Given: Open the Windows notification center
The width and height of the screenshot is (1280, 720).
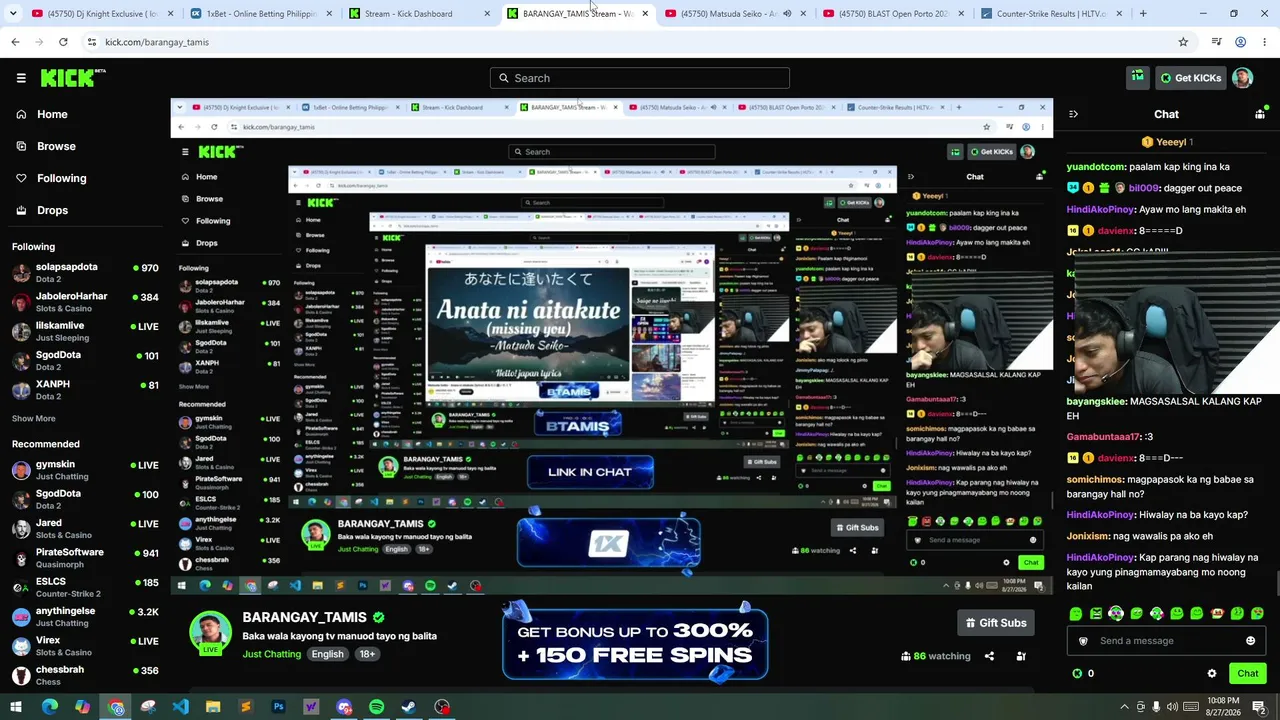Looking at the screenshot, I should [x=1259, y=707].
